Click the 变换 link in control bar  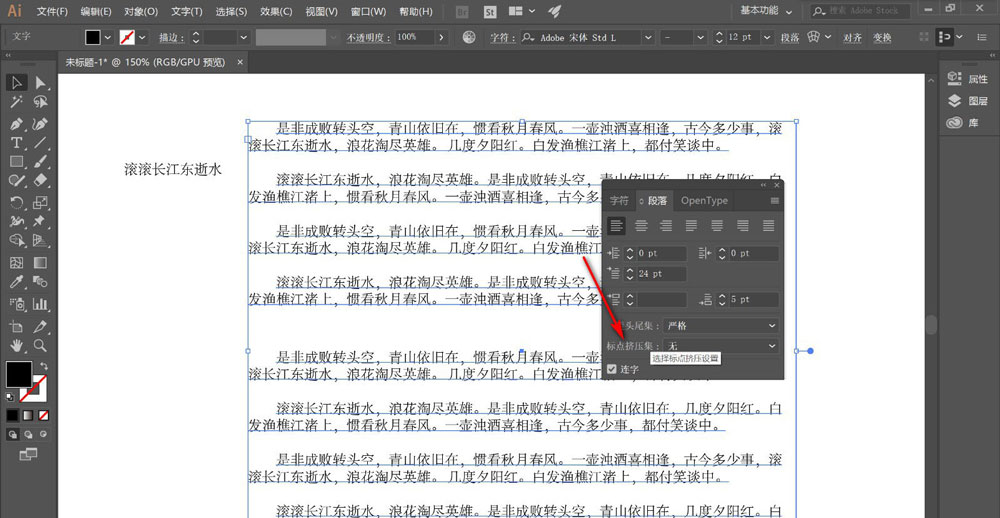click(x=882, y=37)
